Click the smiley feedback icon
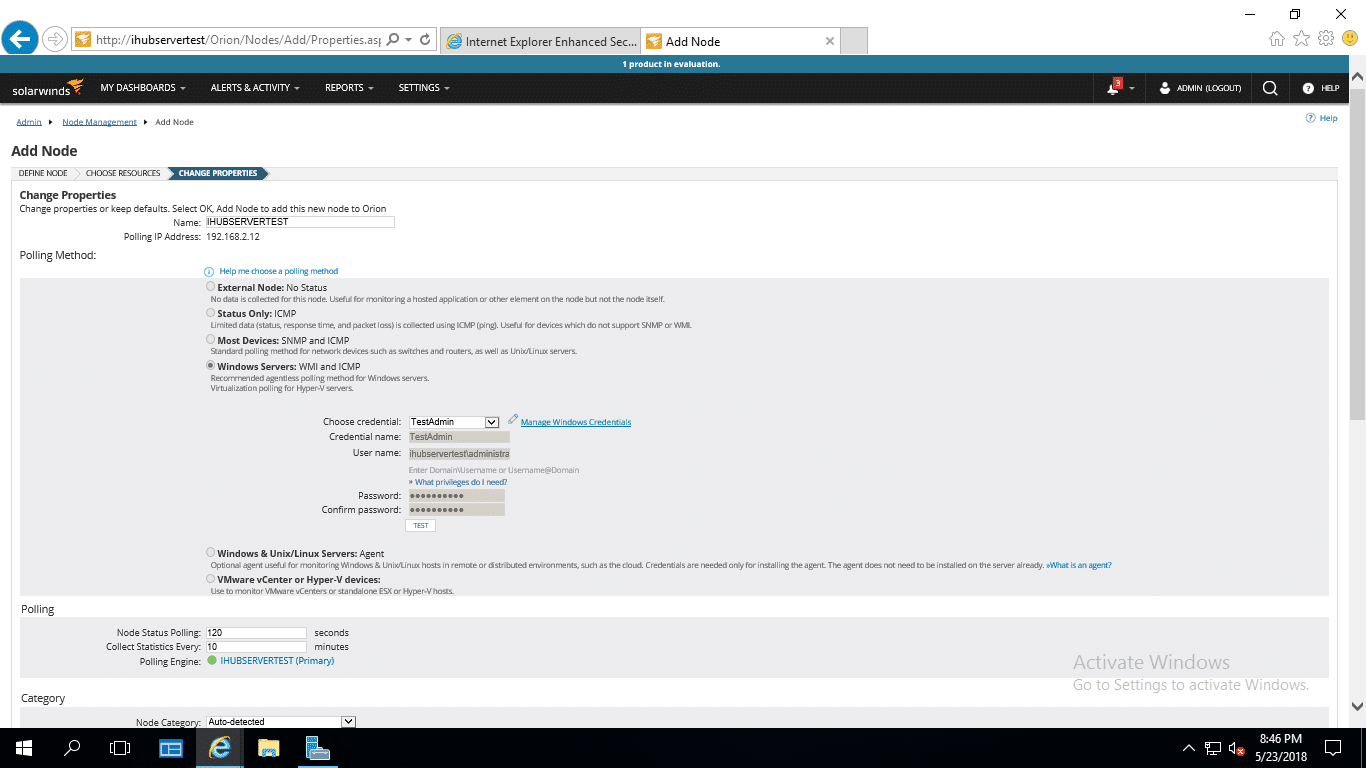This screenshot has height=768, width=1366. click(x=1350, y=39)
